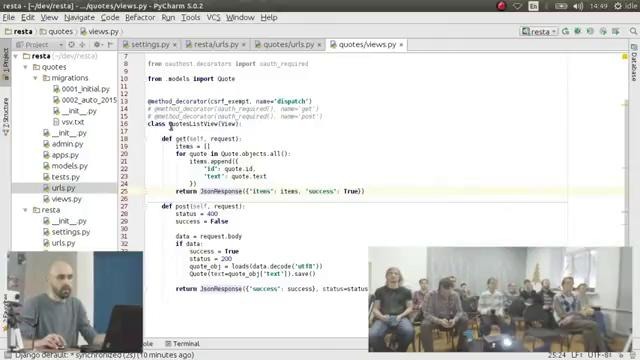Click the 'def post(self, request):' line
This screenshot has height=360, width=640.
pyautogui.click(x=203, y=207)
